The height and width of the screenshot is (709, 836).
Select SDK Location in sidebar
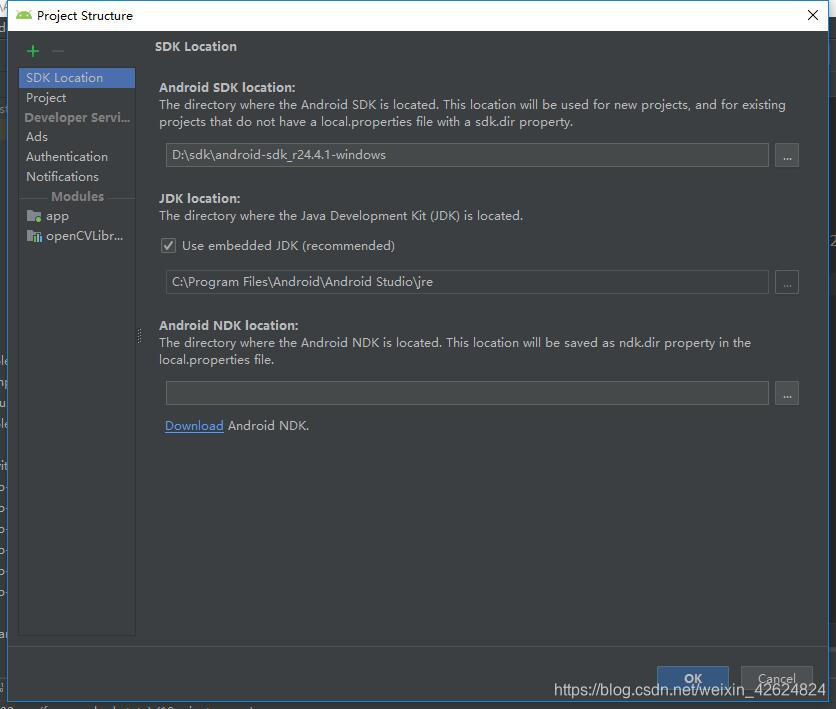[77, 78]
